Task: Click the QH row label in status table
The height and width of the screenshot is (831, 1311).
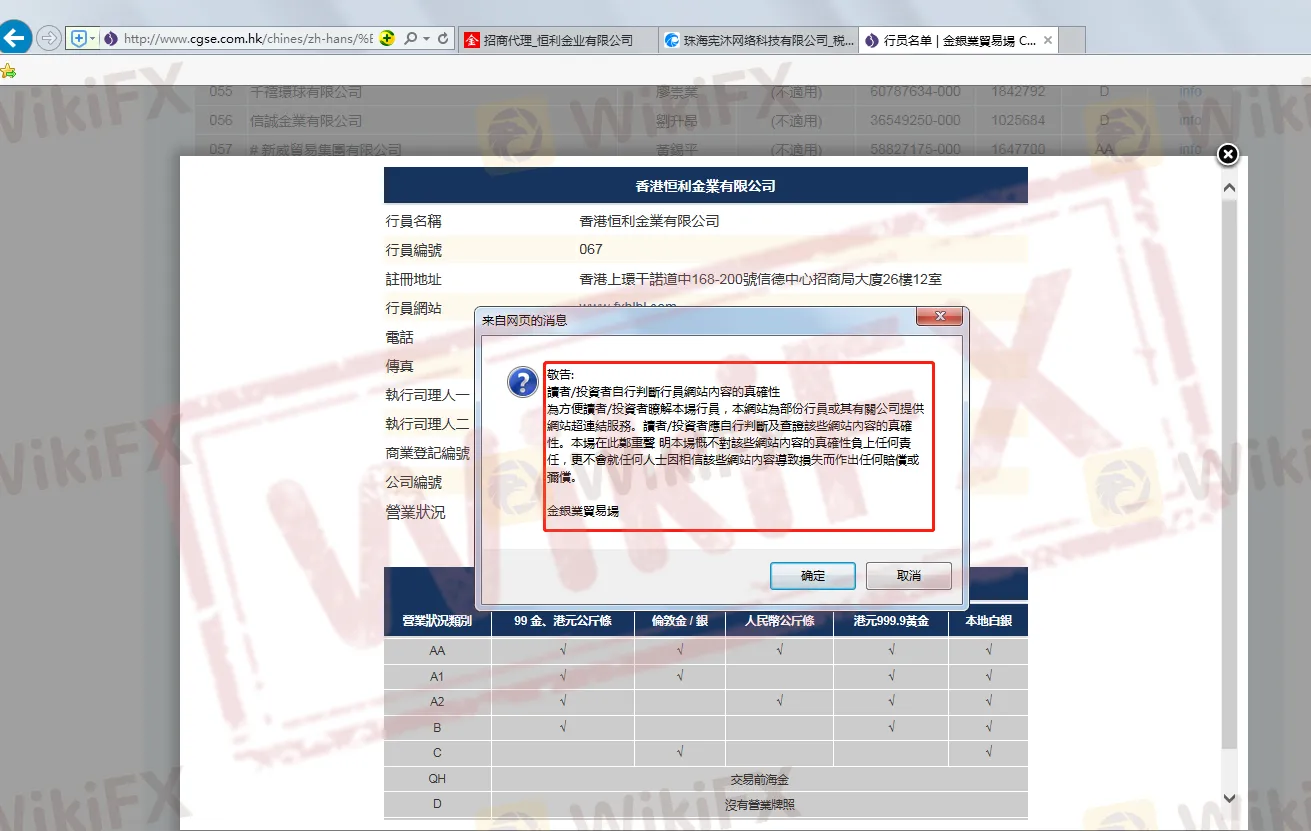Action: coord(437,779)
